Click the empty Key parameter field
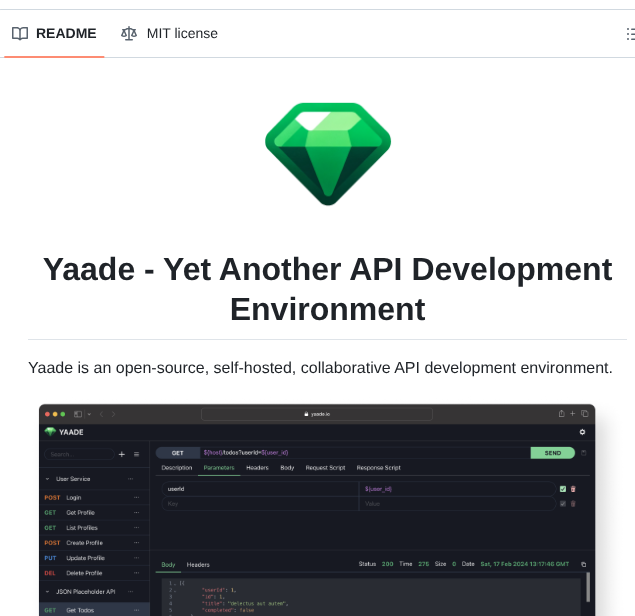 click(x=260, y=504)
